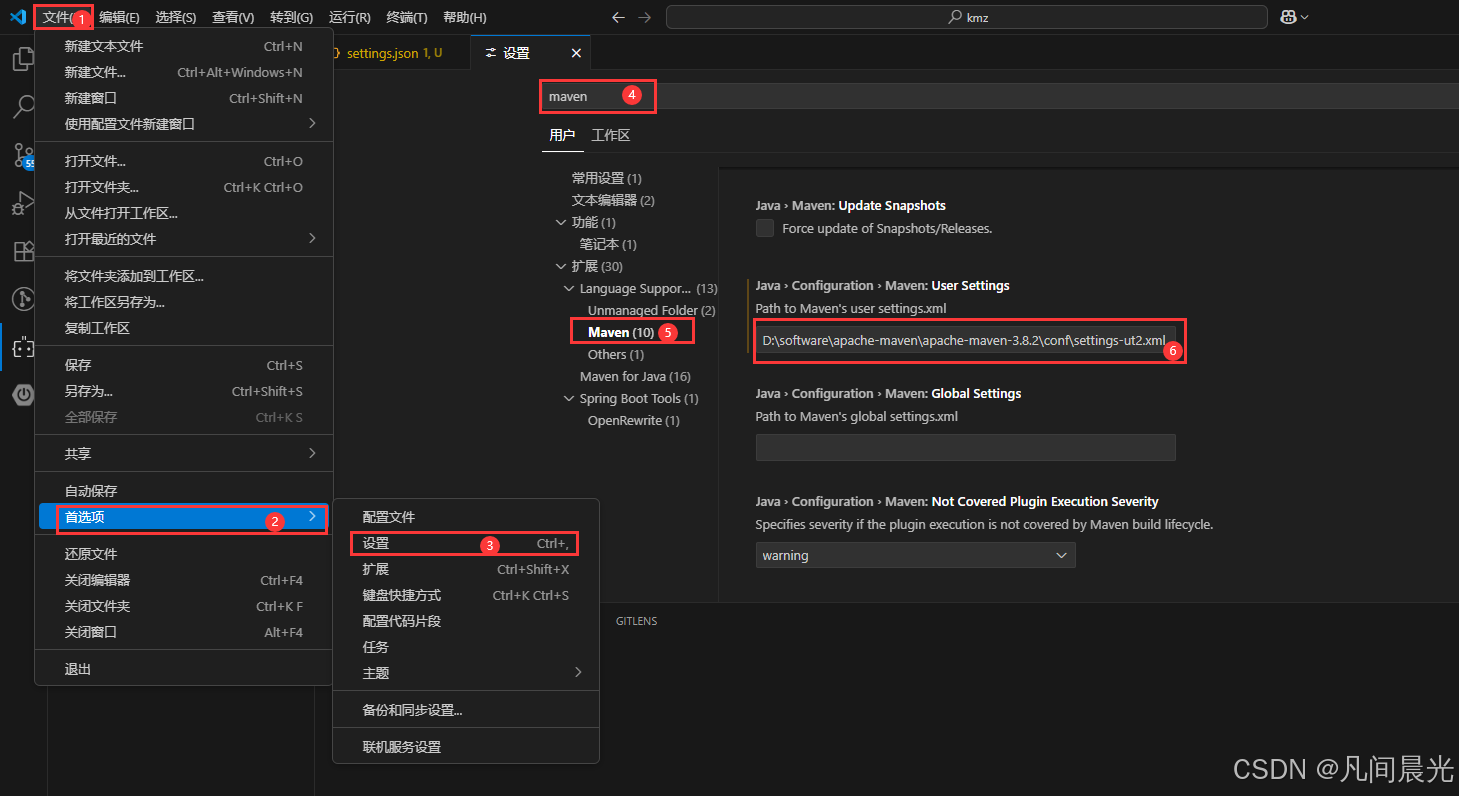Viewport: 1459px width, 796px height.
Task: Select 配置代码片段 in preferences submenu
Action: pyautogui.click(x=466, y=621)
